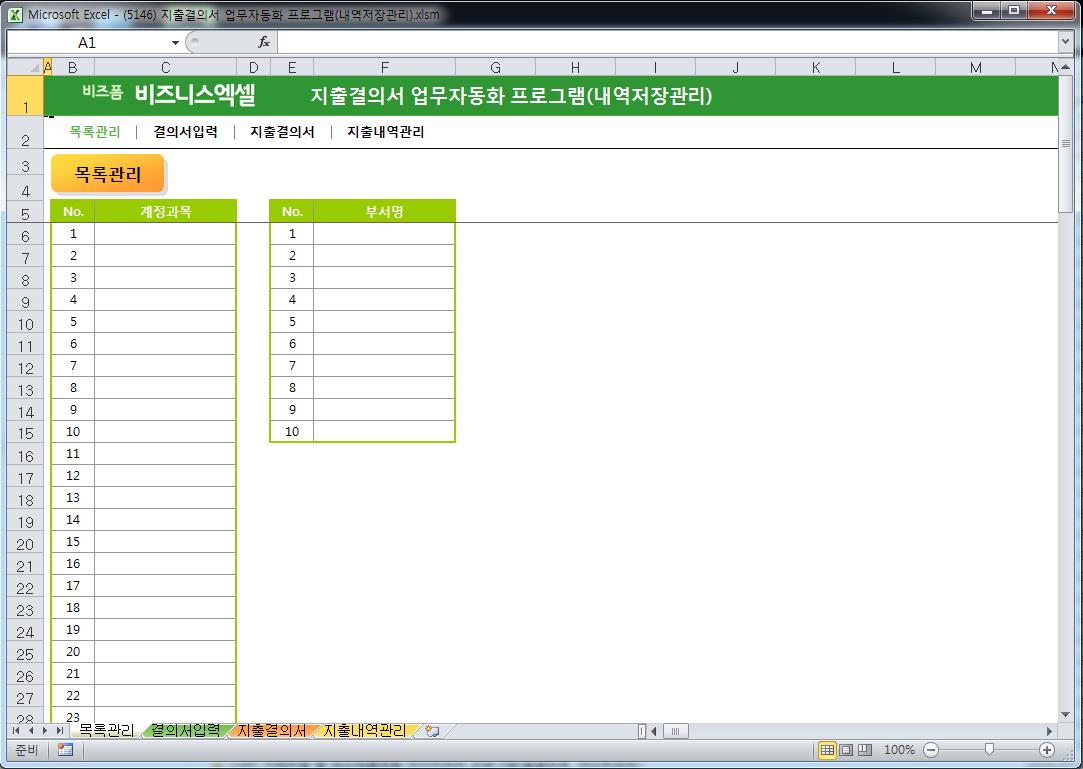
Task: Switch to Normal view icon
Action: 827,750
